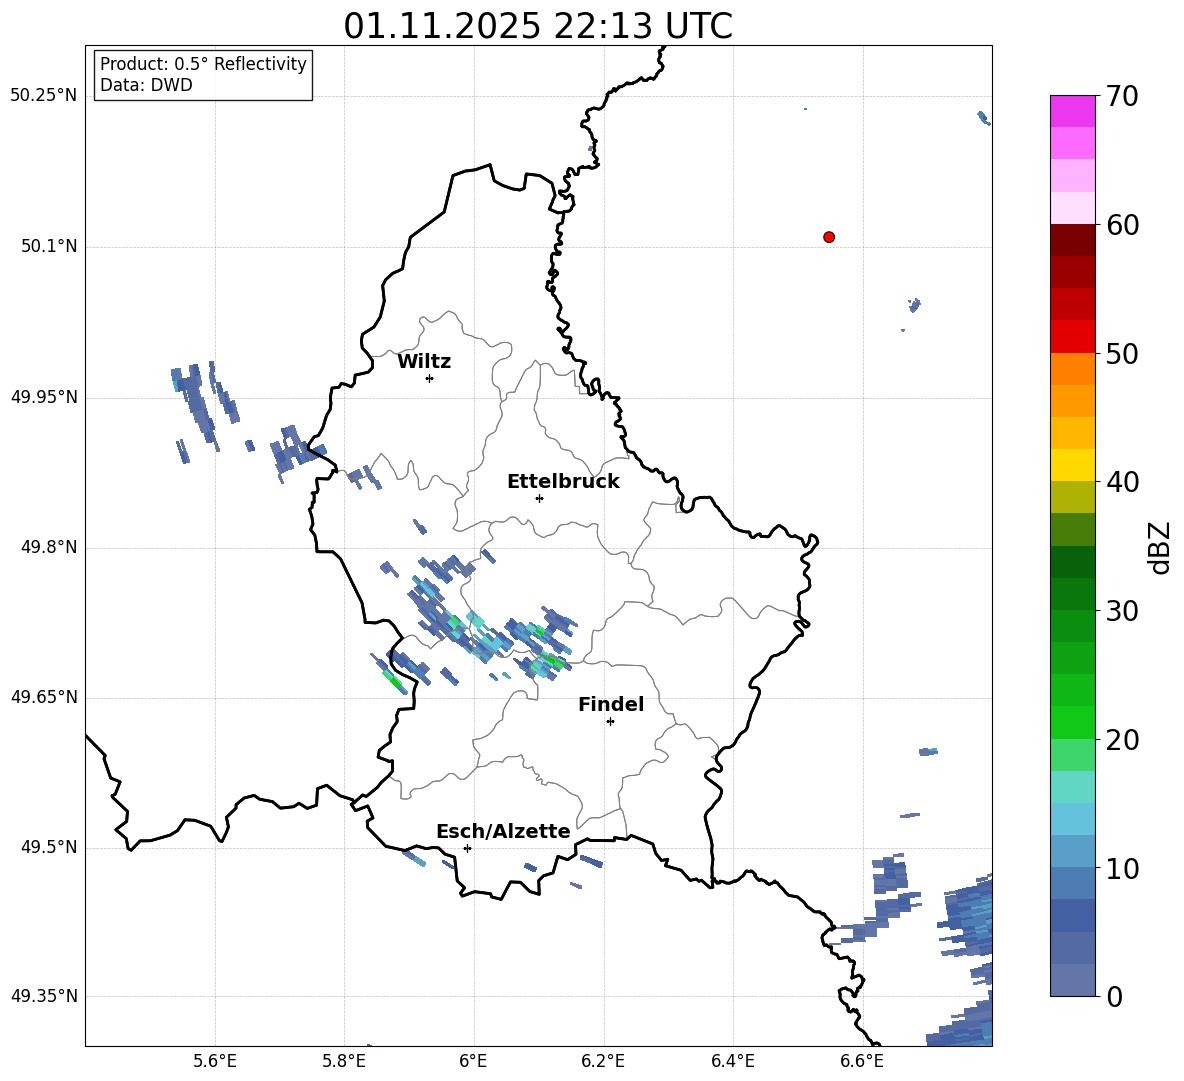The height and width of the screenshot is (1081, 1184).
Task: Click the dark green colorbar segment near 30
Action: pos(1072,593)
